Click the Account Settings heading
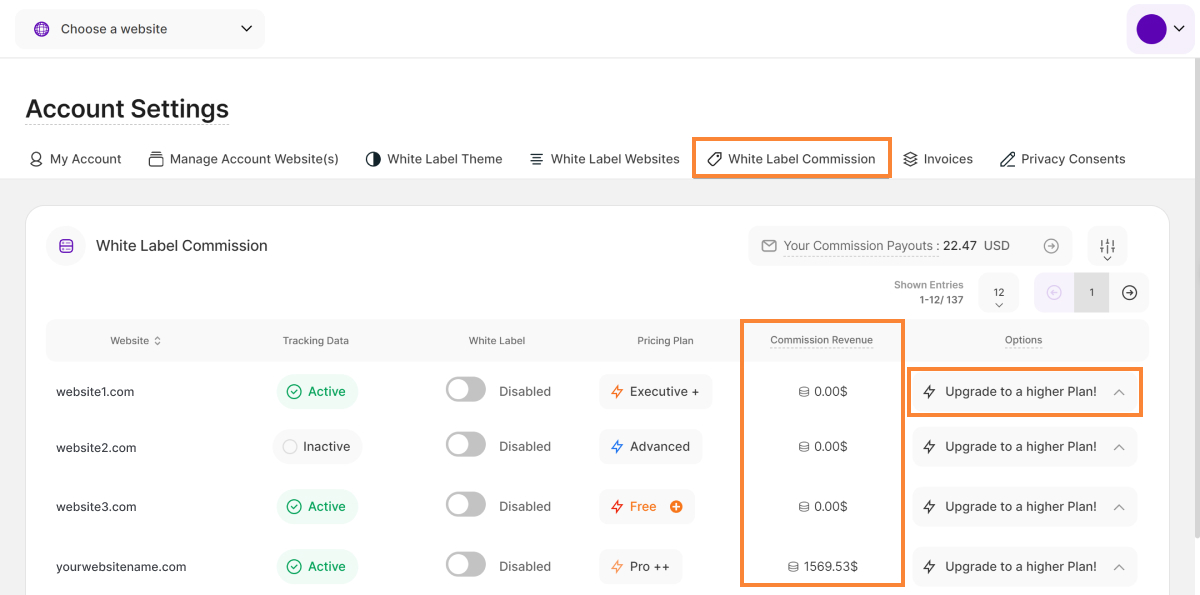This screenshot has height=595, width=1200. coord(127,109)
